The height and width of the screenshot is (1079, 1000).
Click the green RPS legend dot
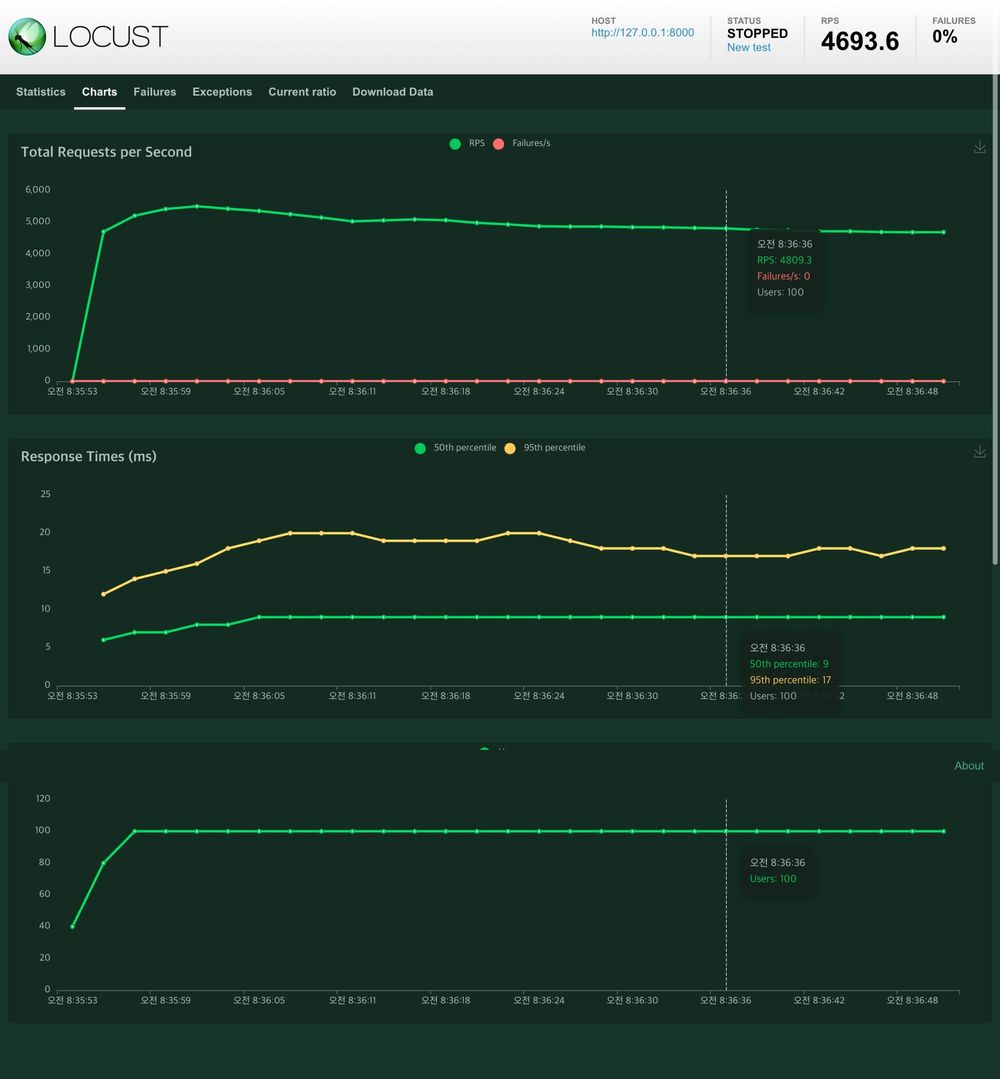456,143
